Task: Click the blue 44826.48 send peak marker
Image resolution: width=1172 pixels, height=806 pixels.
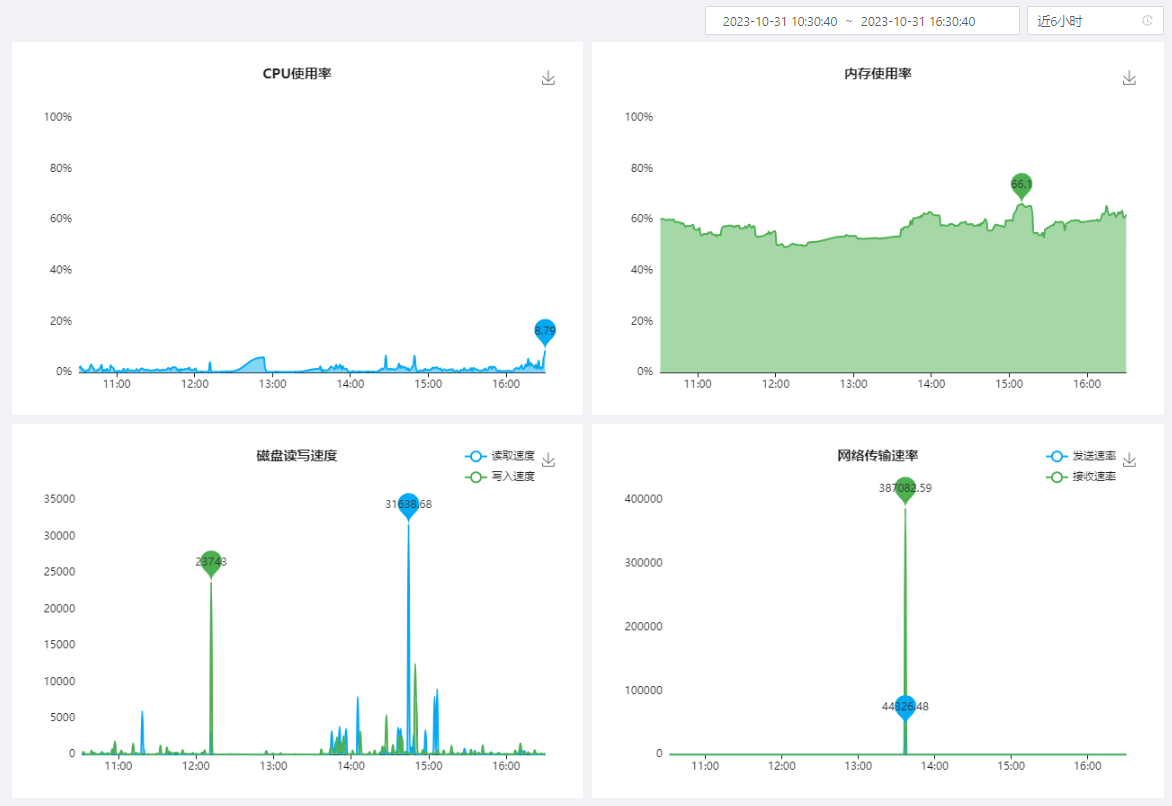Action: point(905,706)
